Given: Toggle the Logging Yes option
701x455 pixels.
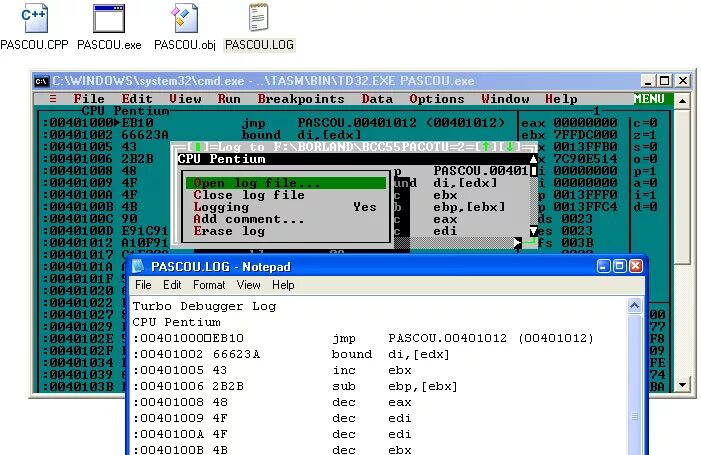Looking at the screenshot, I should click(286, 207).
